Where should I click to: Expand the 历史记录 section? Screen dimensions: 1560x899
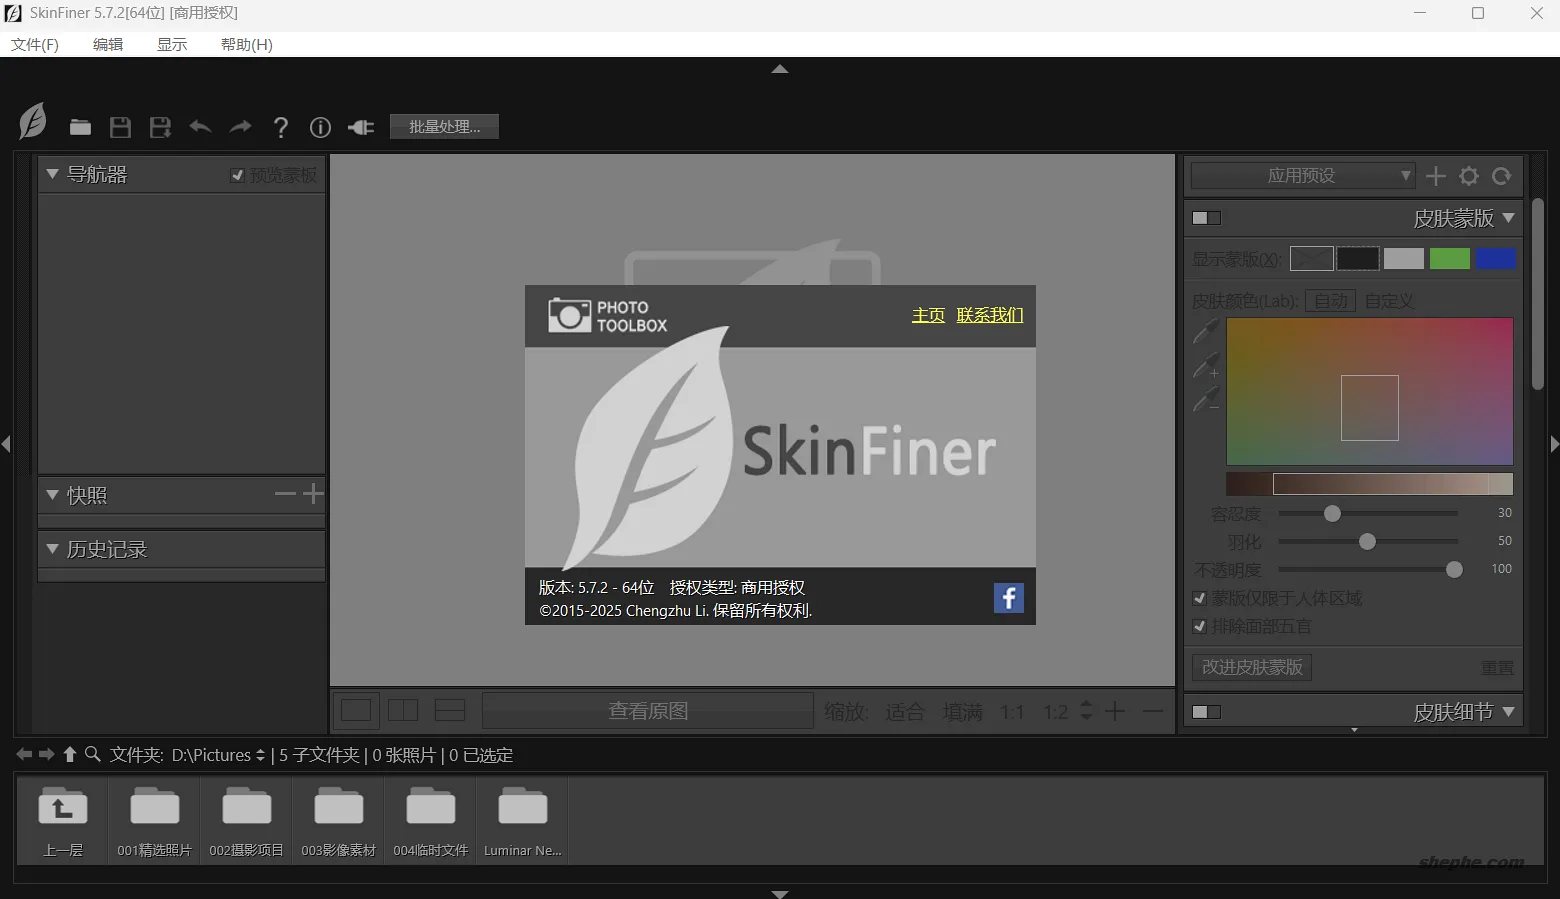click(x=52, y=548)
